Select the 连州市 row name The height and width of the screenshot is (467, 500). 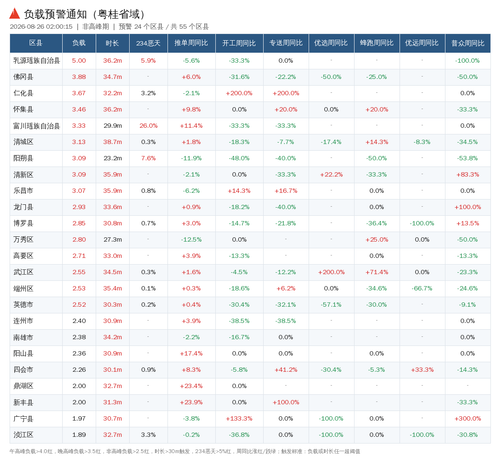tap(23, 321)
